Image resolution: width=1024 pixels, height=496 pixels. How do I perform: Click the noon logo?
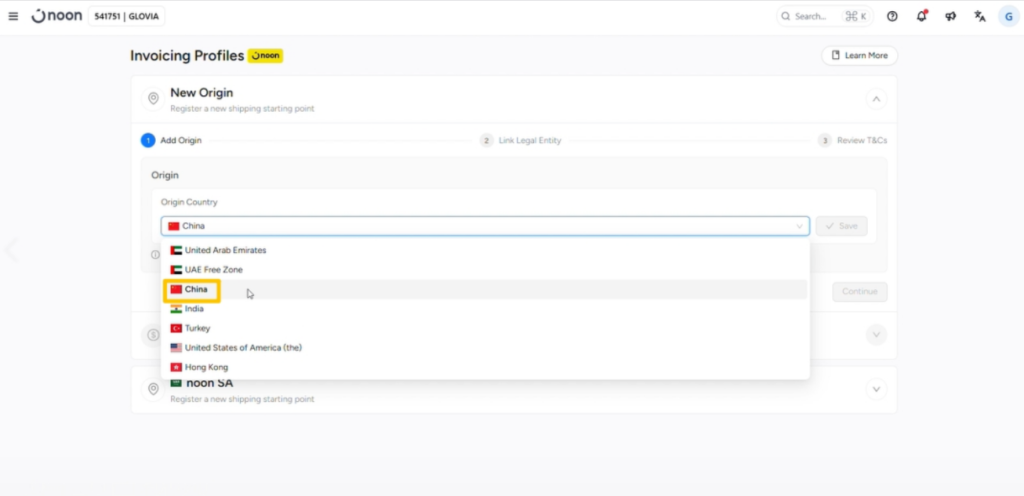(57, 16)
